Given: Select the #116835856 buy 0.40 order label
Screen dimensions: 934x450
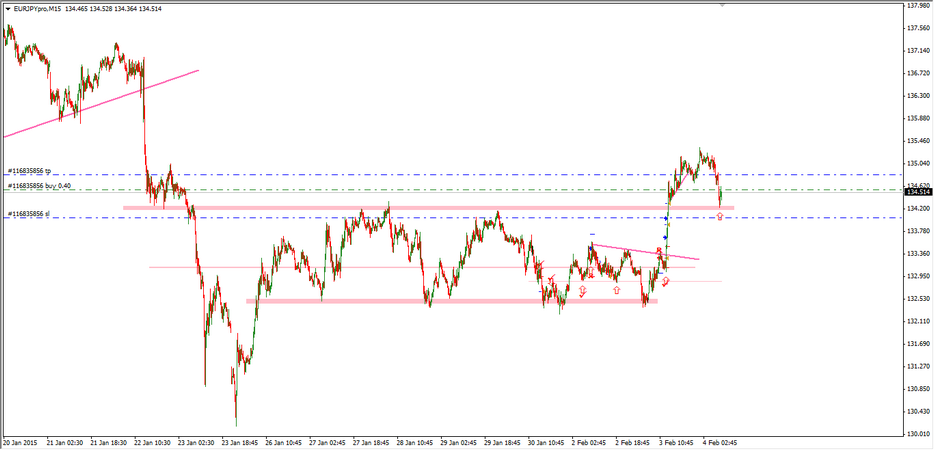Looking at the screenshot, I should pyautogui.click(x=39, y=186).
